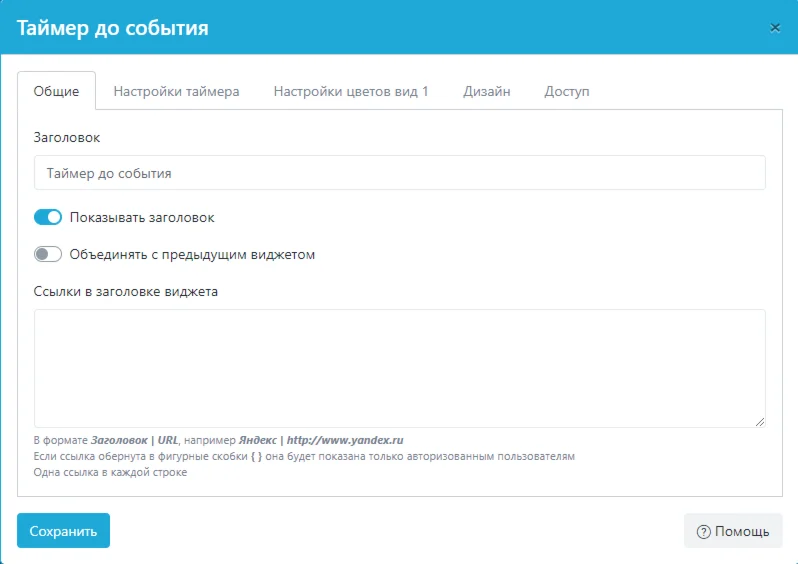
Task: Click the textarea resize handle corner
Action: (760, 421)
